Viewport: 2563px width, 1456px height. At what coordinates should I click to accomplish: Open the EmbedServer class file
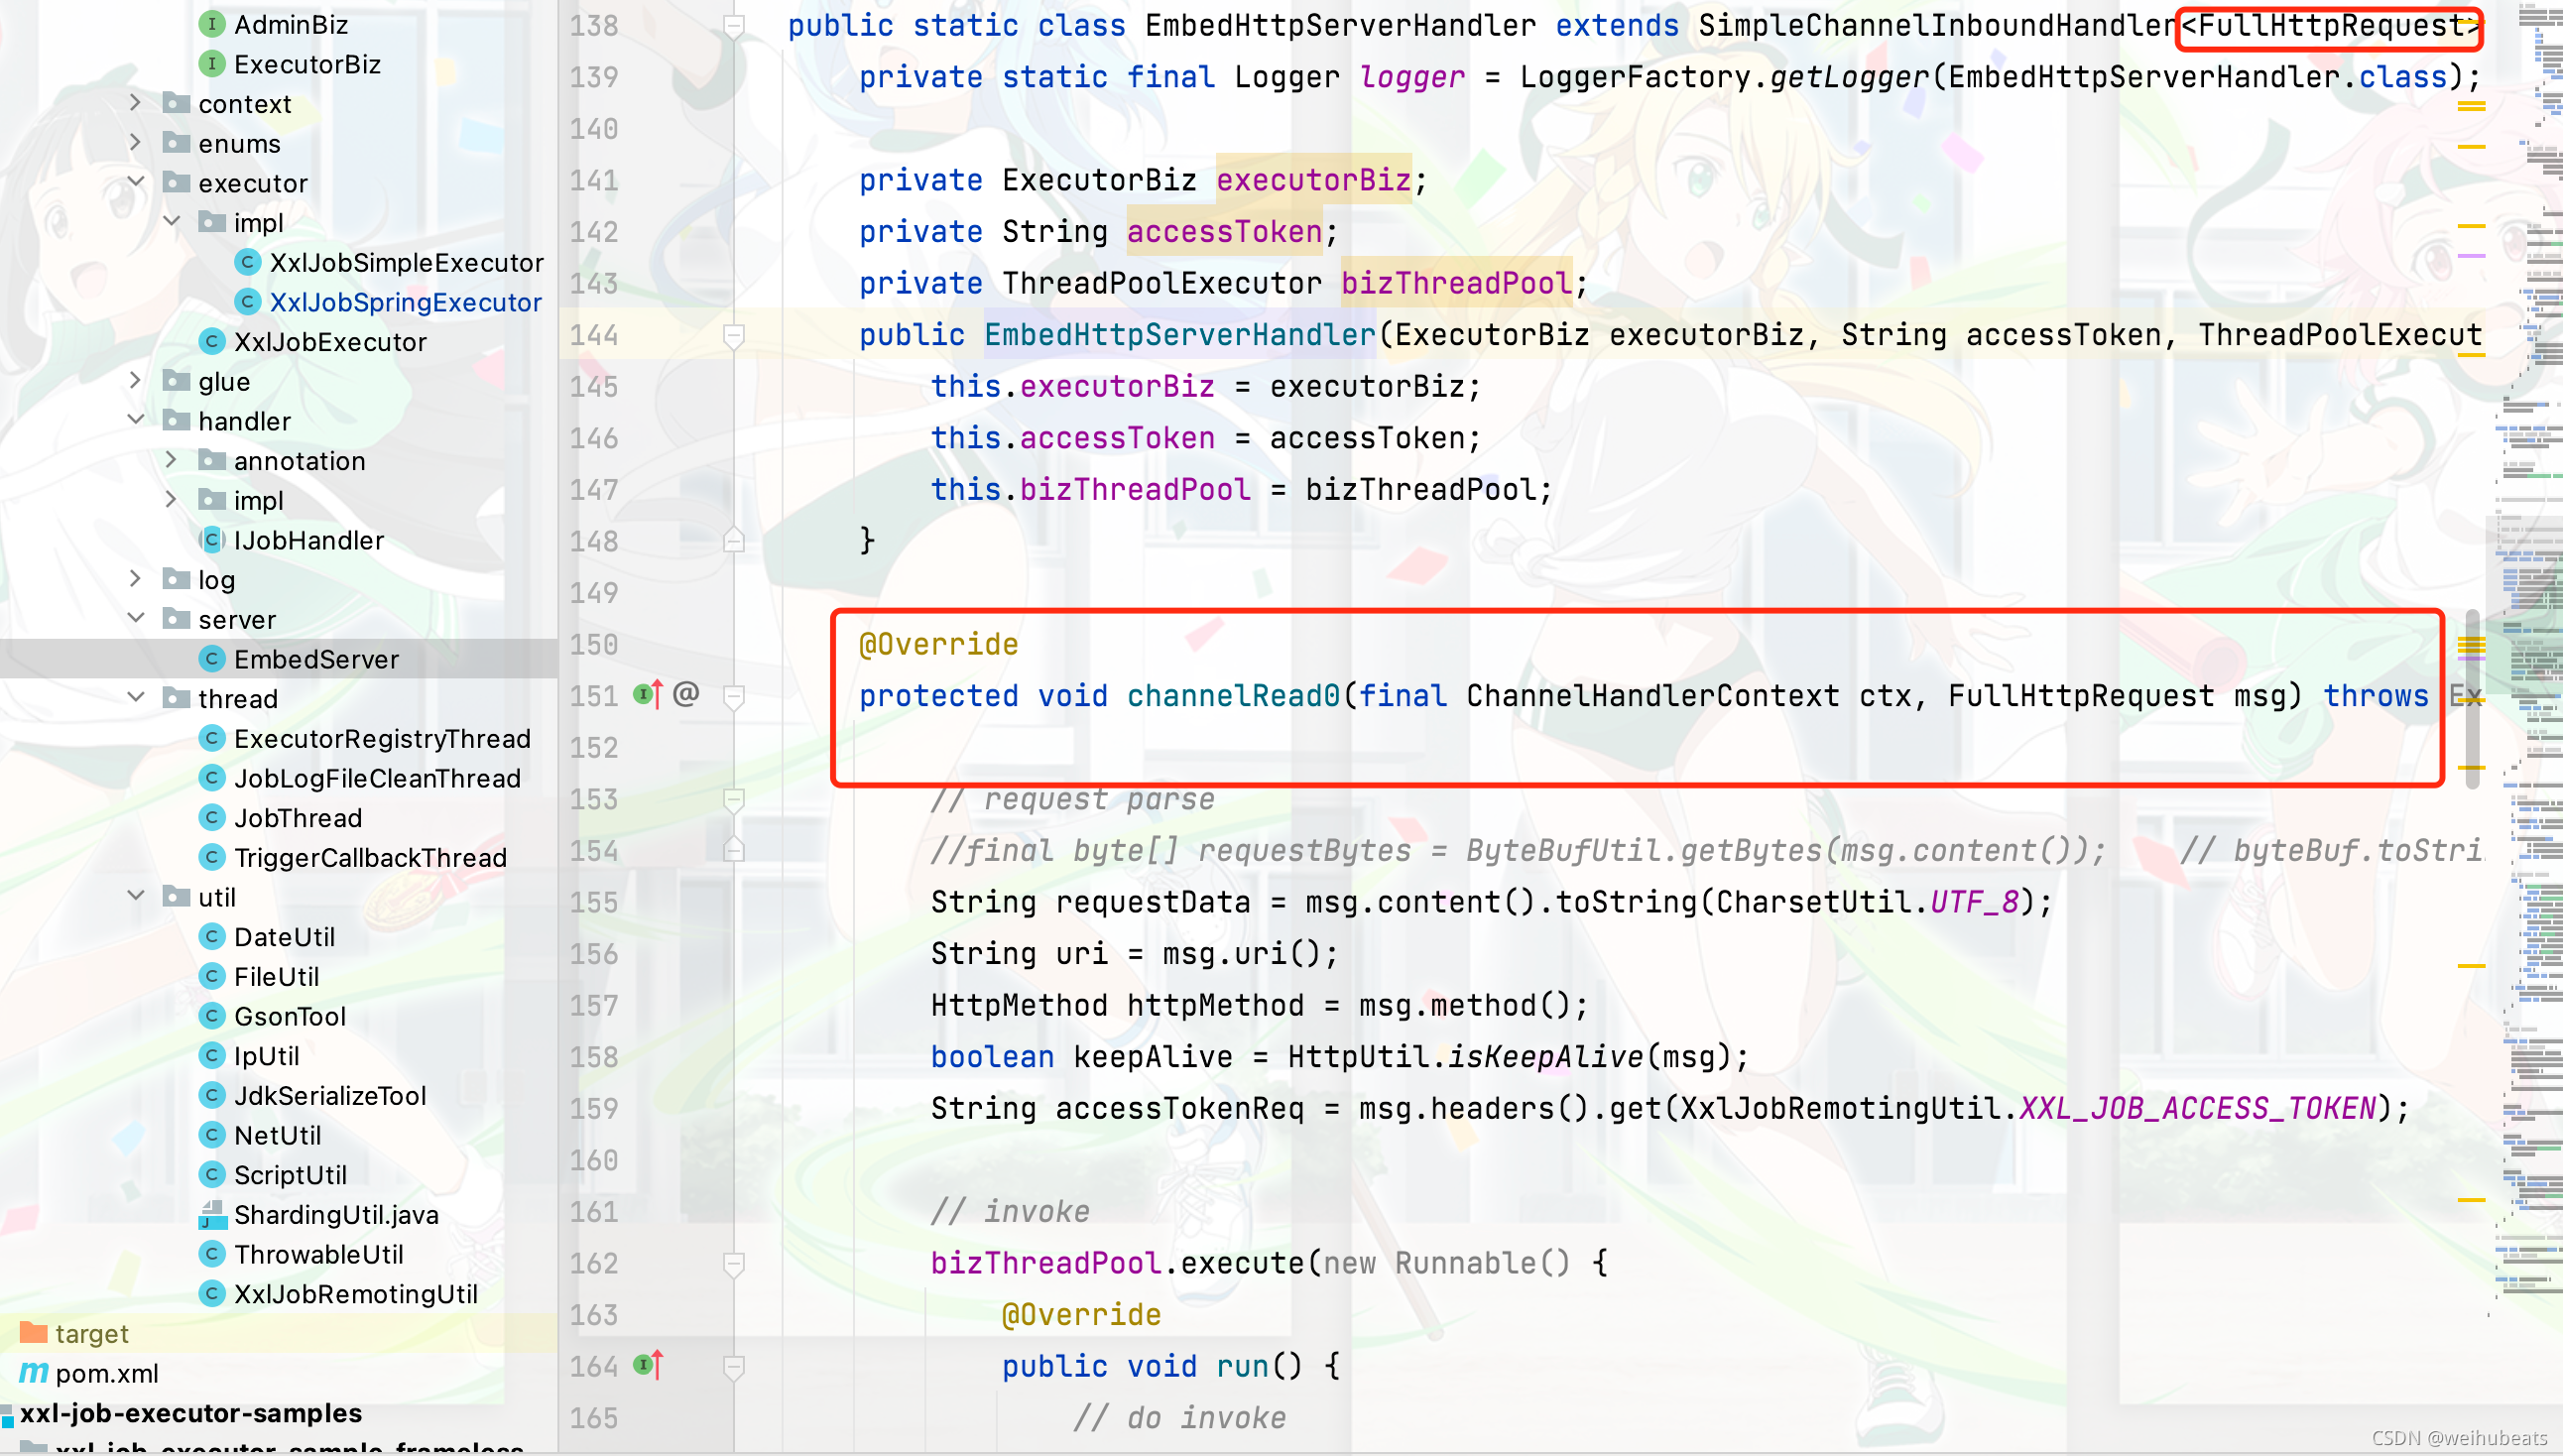pos(316,659)
